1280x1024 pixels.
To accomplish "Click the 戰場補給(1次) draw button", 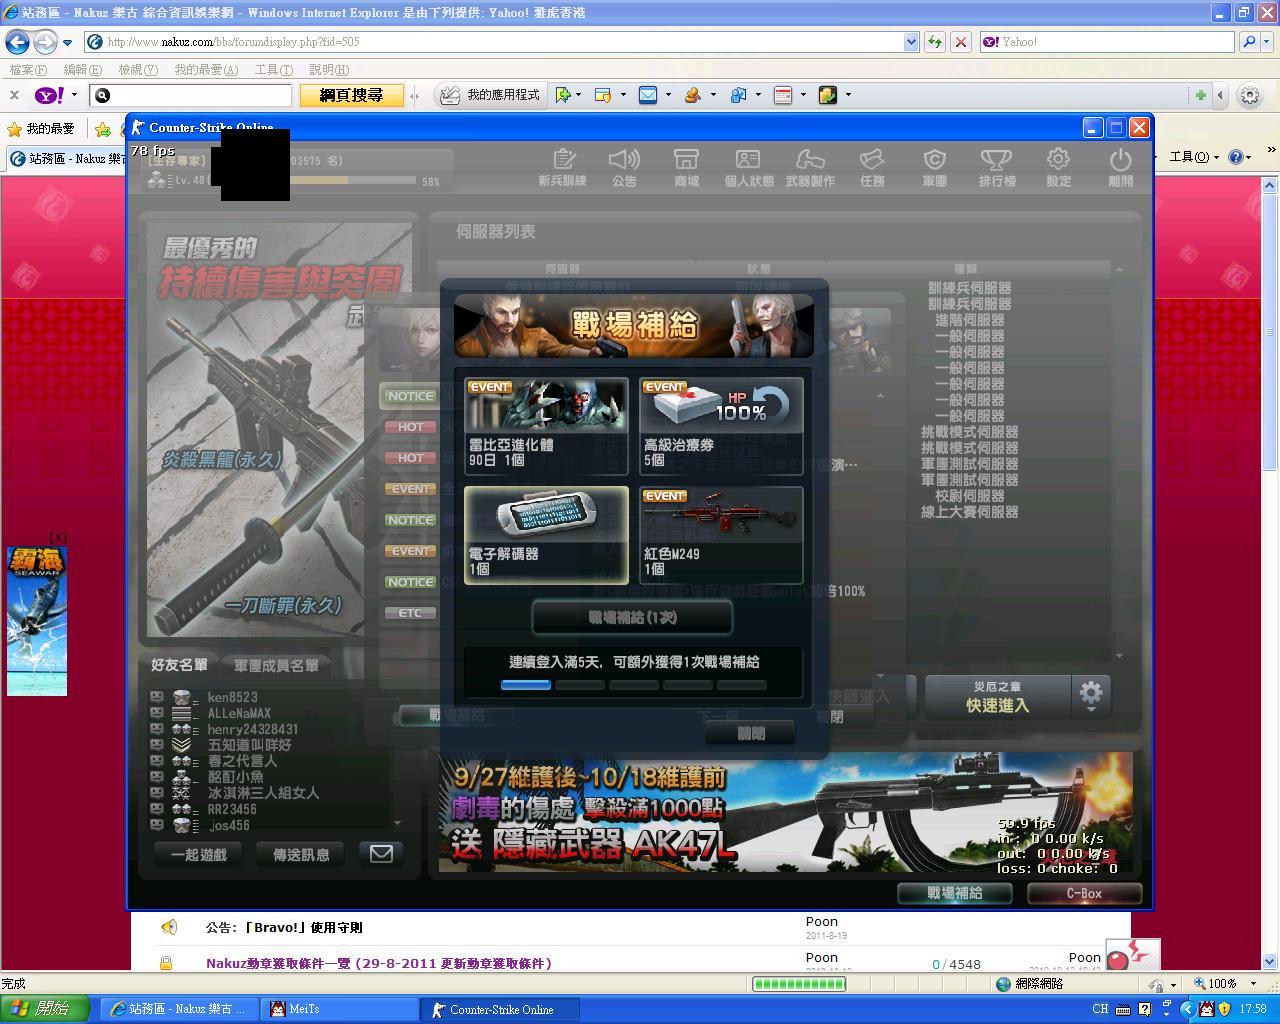I will [632, 617].
